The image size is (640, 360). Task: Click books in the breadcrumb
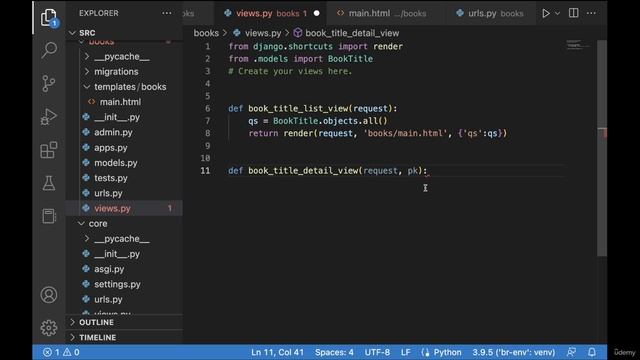coord(206,33)
